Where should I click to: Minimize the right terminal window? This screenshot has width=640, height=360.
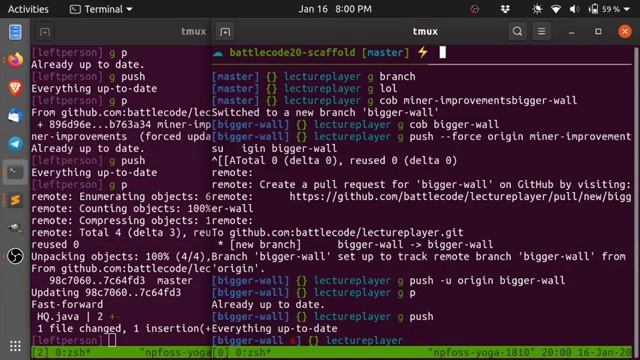pos(572,31)
